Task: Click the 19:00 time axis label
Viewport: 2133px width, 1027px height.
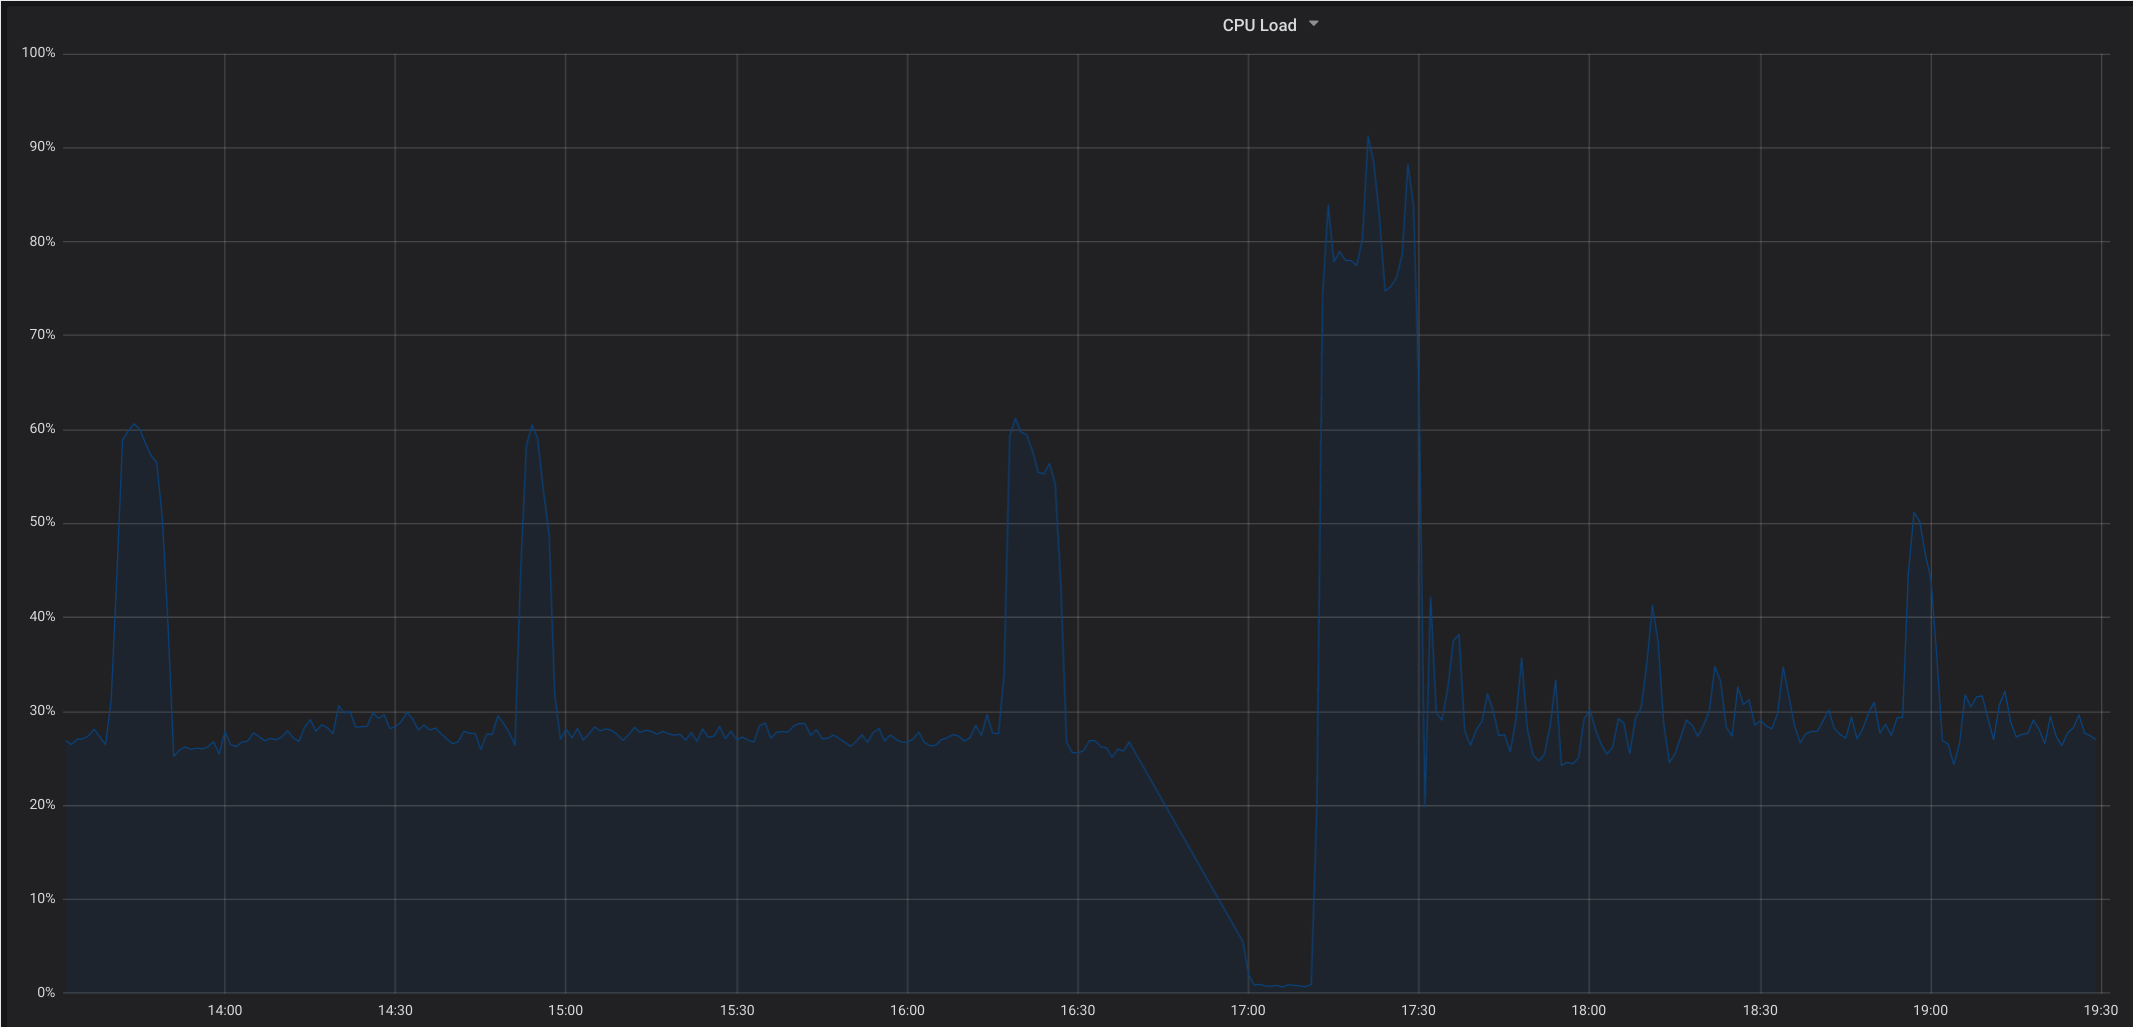Action: [x=1931, y=1010]
